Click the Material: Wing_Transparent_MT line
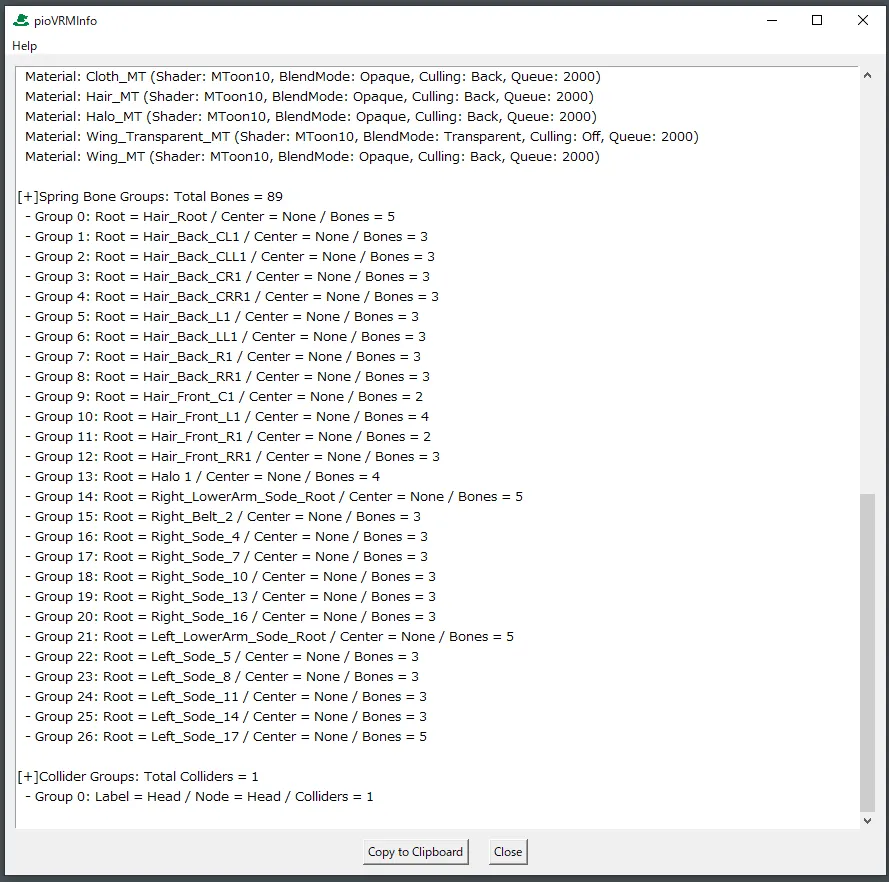This screenshot has height=882, width=889. (362, 137)
